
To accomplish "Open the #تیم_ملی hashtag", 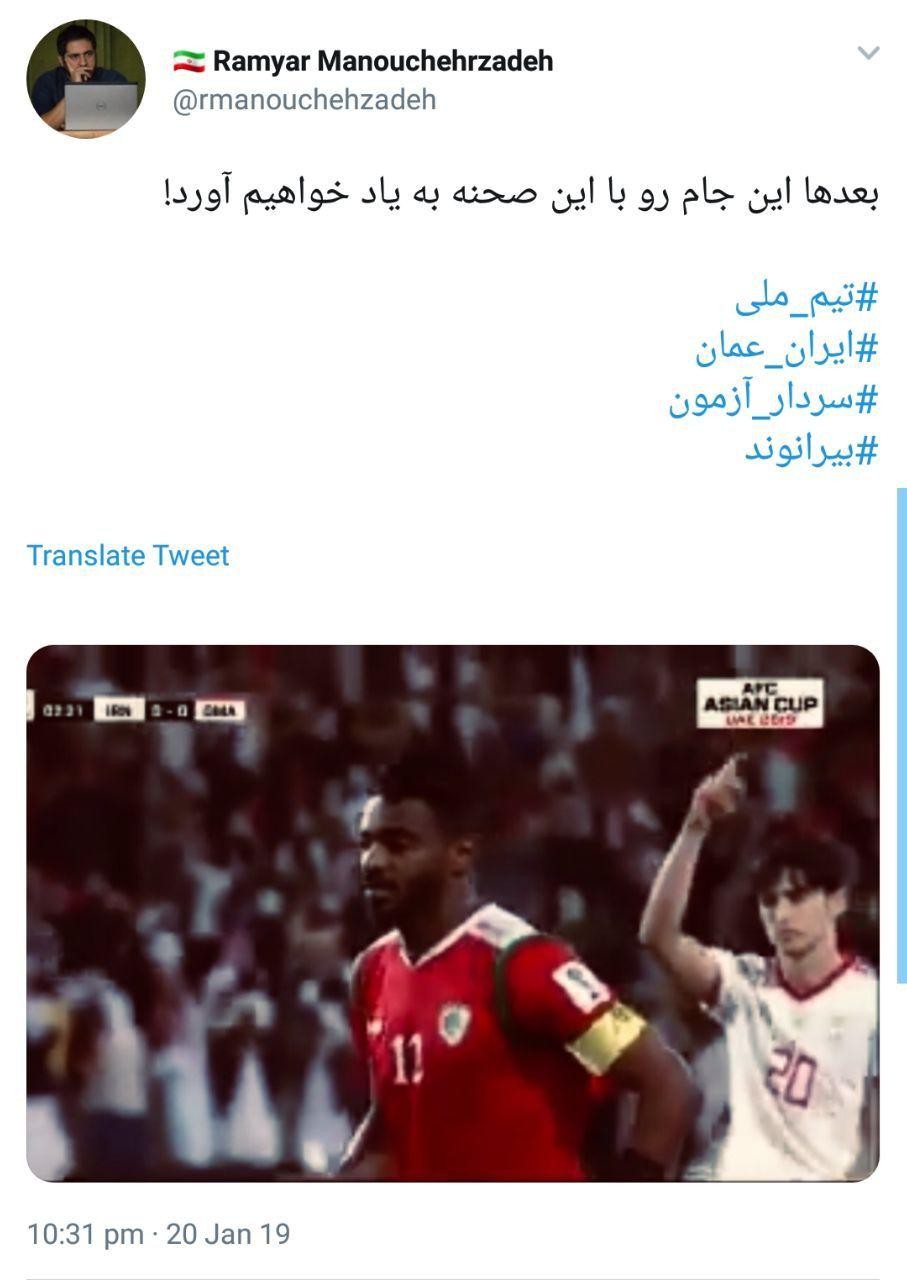I will point(806,298).
